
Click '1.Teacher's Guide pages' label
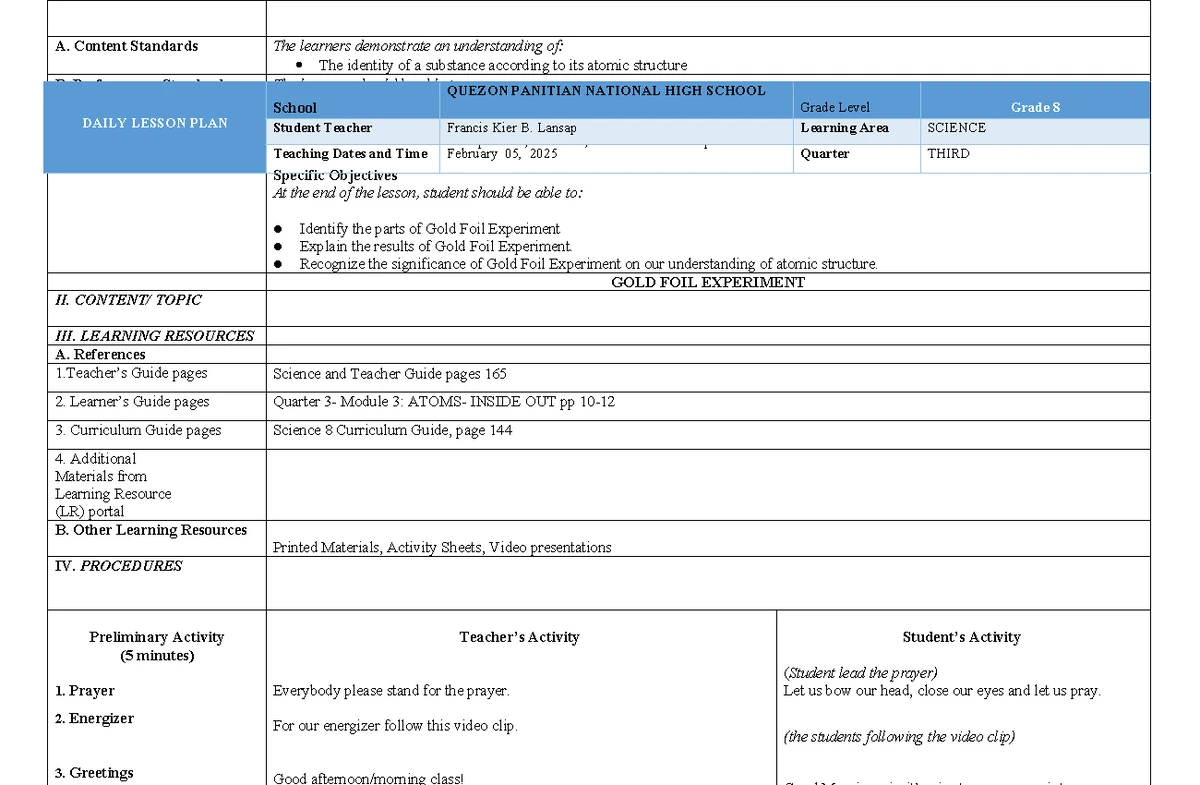click(131, 373)
